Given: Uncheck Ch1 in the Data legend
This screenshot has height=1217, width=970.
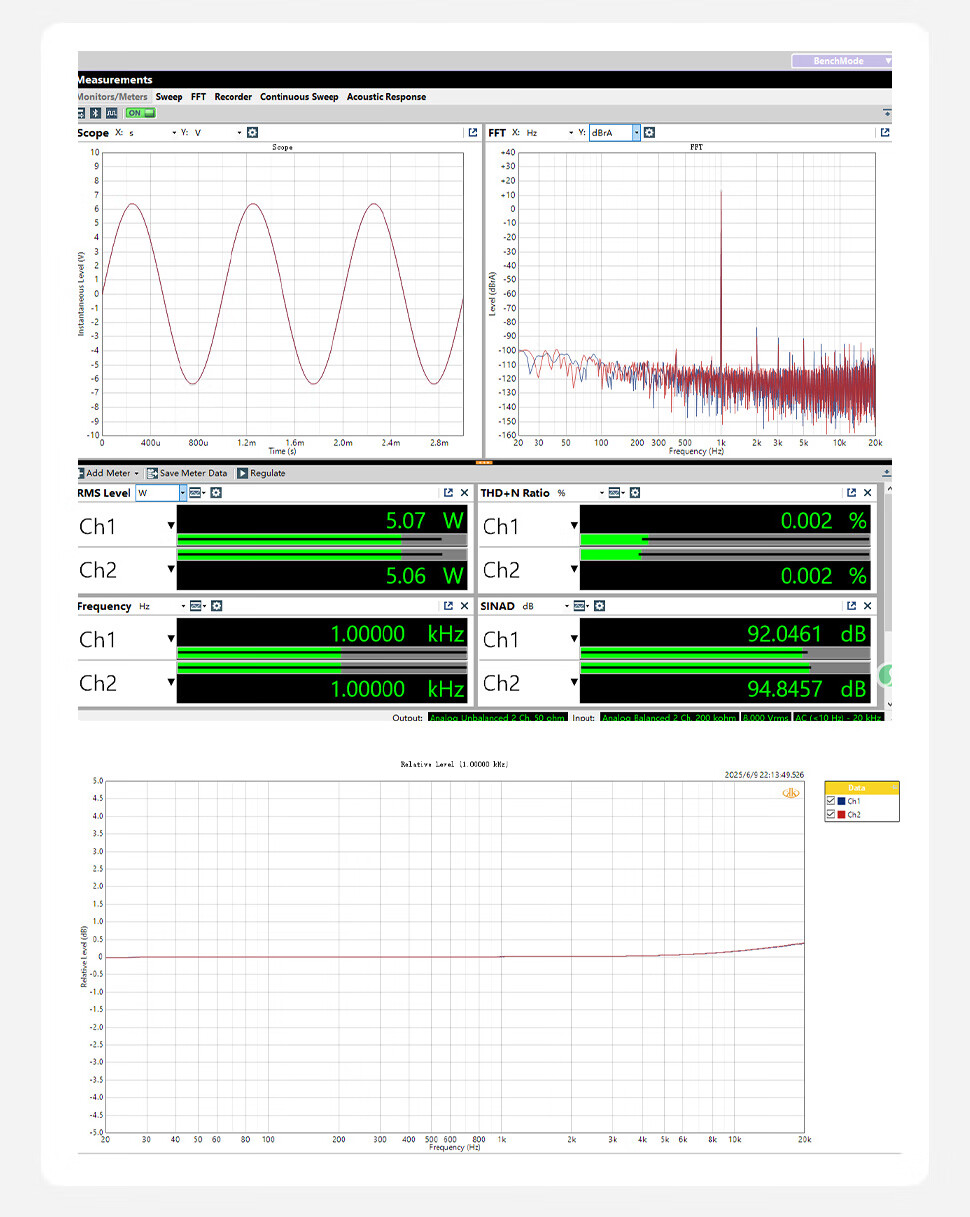Looking at the screenshot, I should pos(830,801).
